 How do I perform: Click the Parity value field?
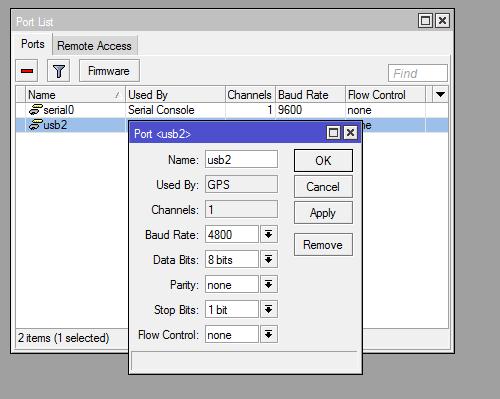pos(232,285)
